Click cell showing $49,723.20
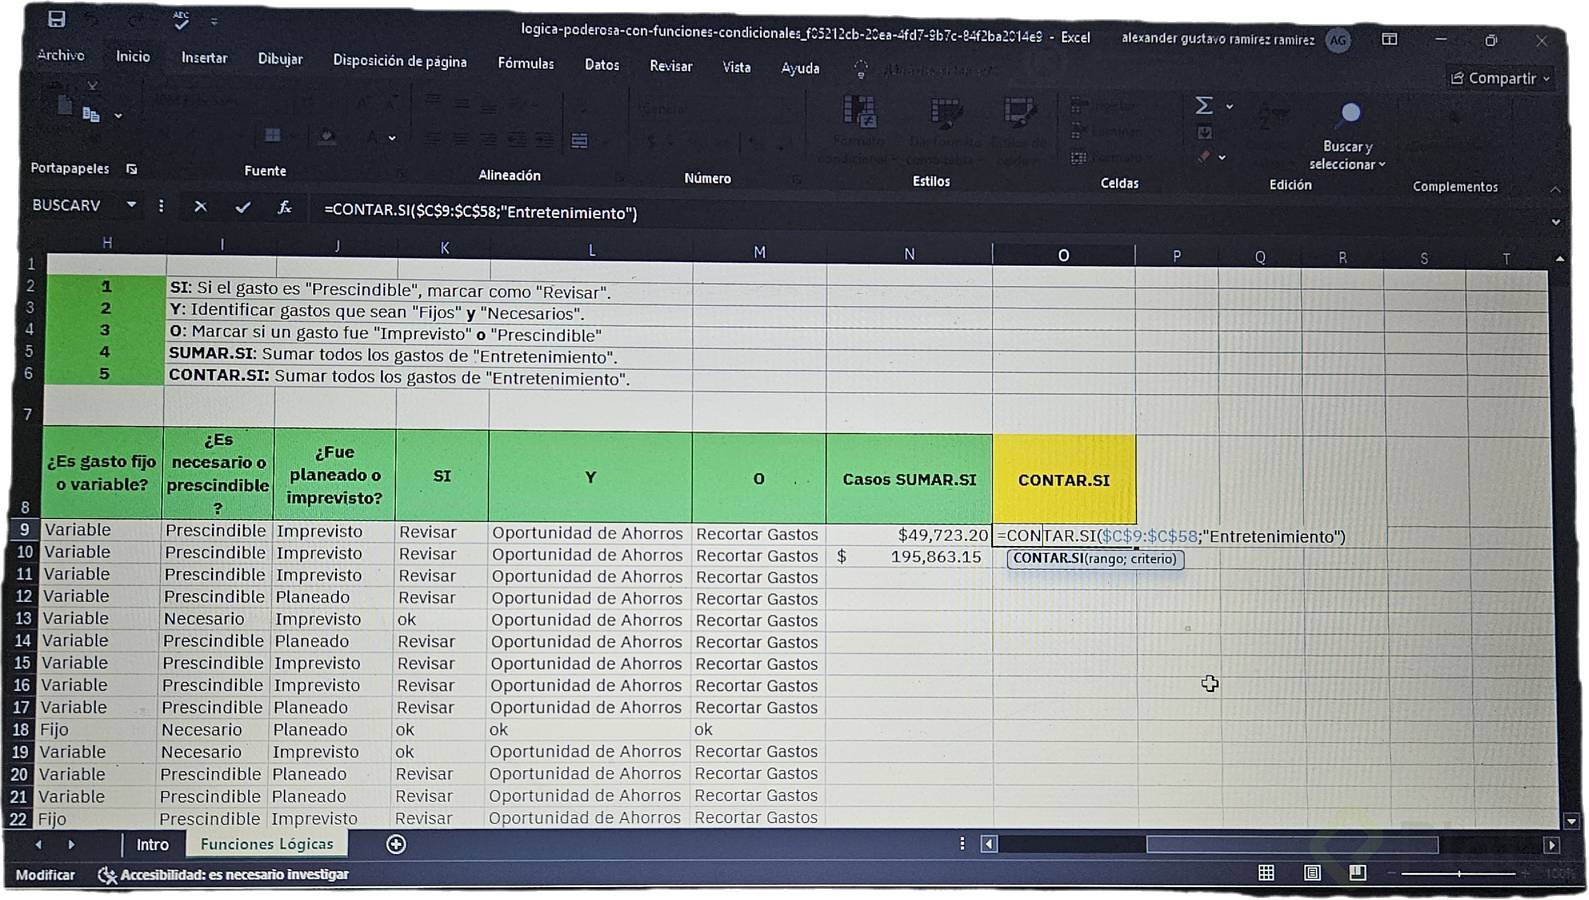 909,535
